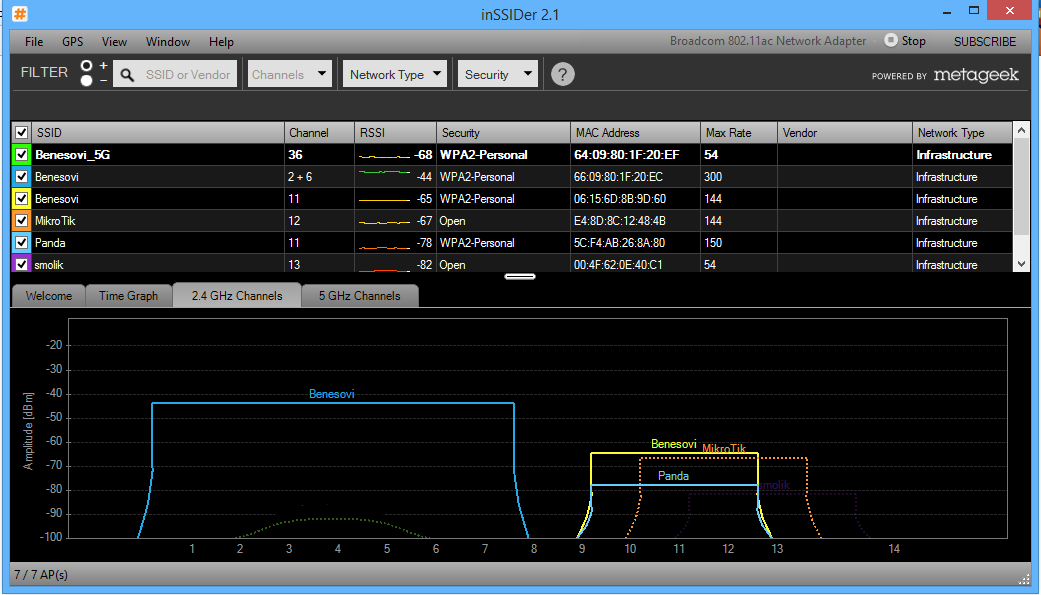Toggle the MikroTik network checkbox
The image size is (1041, 595).
21,221
